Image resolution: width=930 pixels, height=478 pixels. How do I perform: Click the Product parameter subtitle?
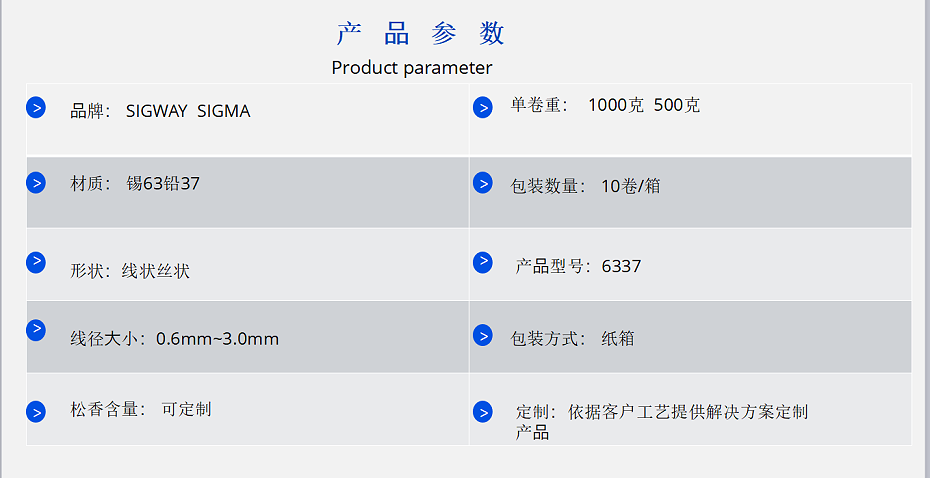pyautogui.click(x=412, y=68)
